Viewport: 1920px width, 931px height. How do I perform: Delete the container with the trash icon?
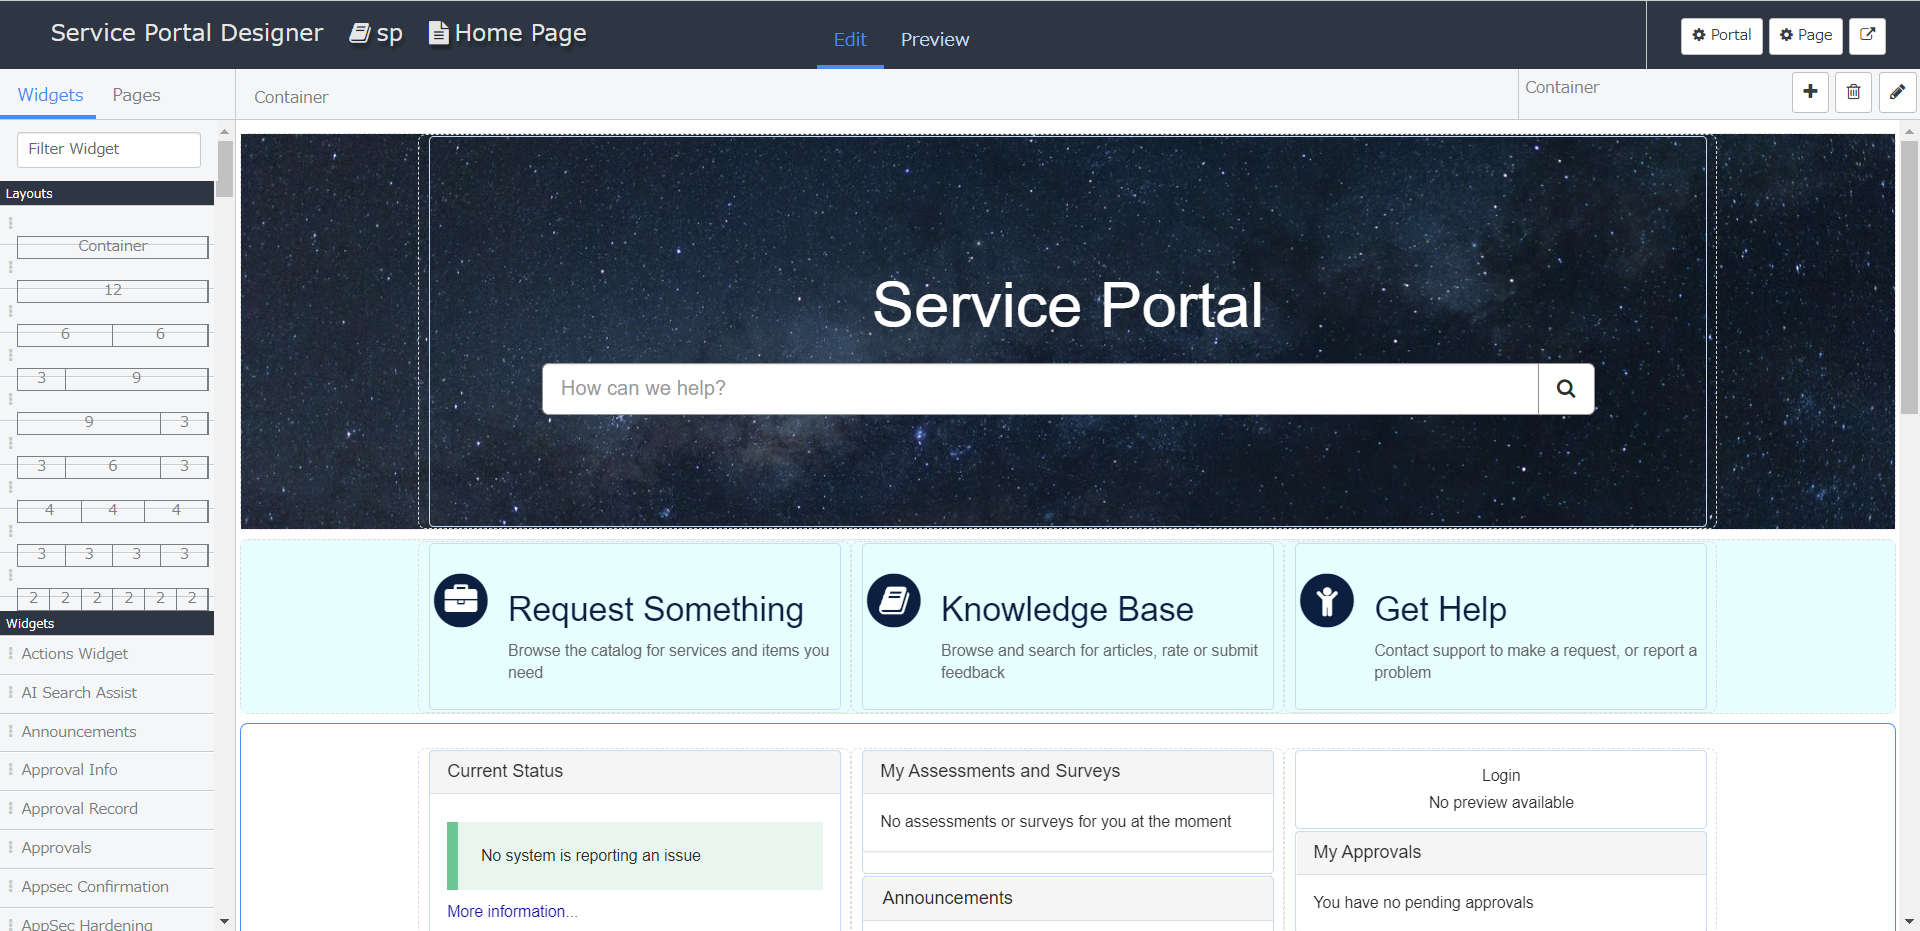pos(1853,92)
